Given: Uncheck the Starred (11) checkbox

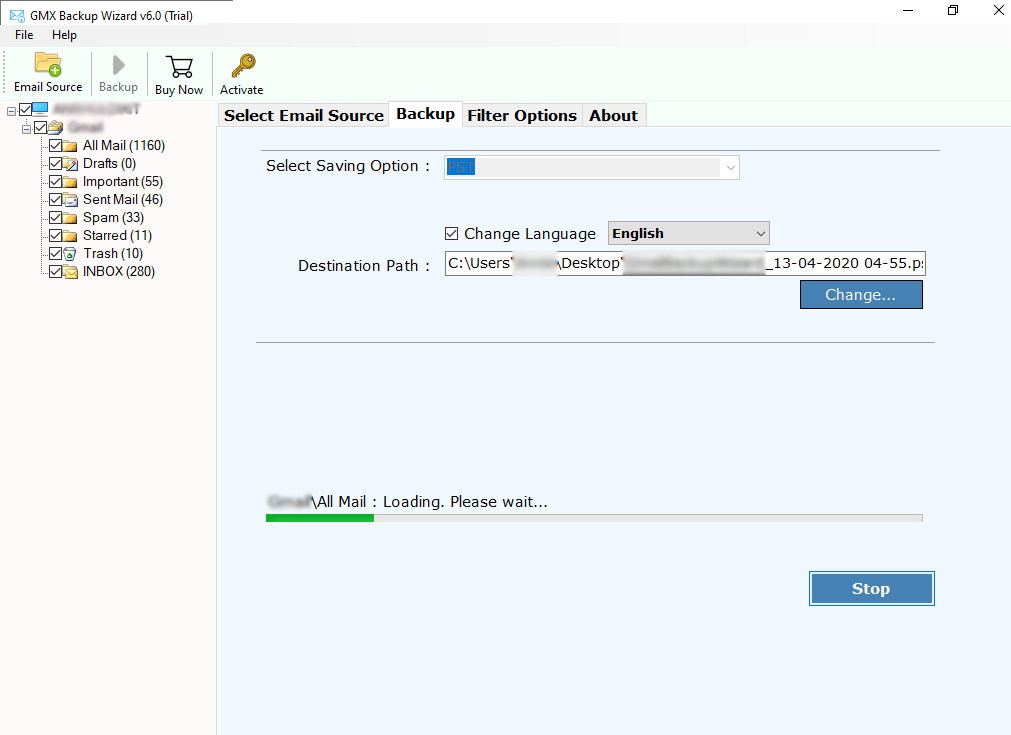Looking at the screenshot, I should (x=55, y=235).
